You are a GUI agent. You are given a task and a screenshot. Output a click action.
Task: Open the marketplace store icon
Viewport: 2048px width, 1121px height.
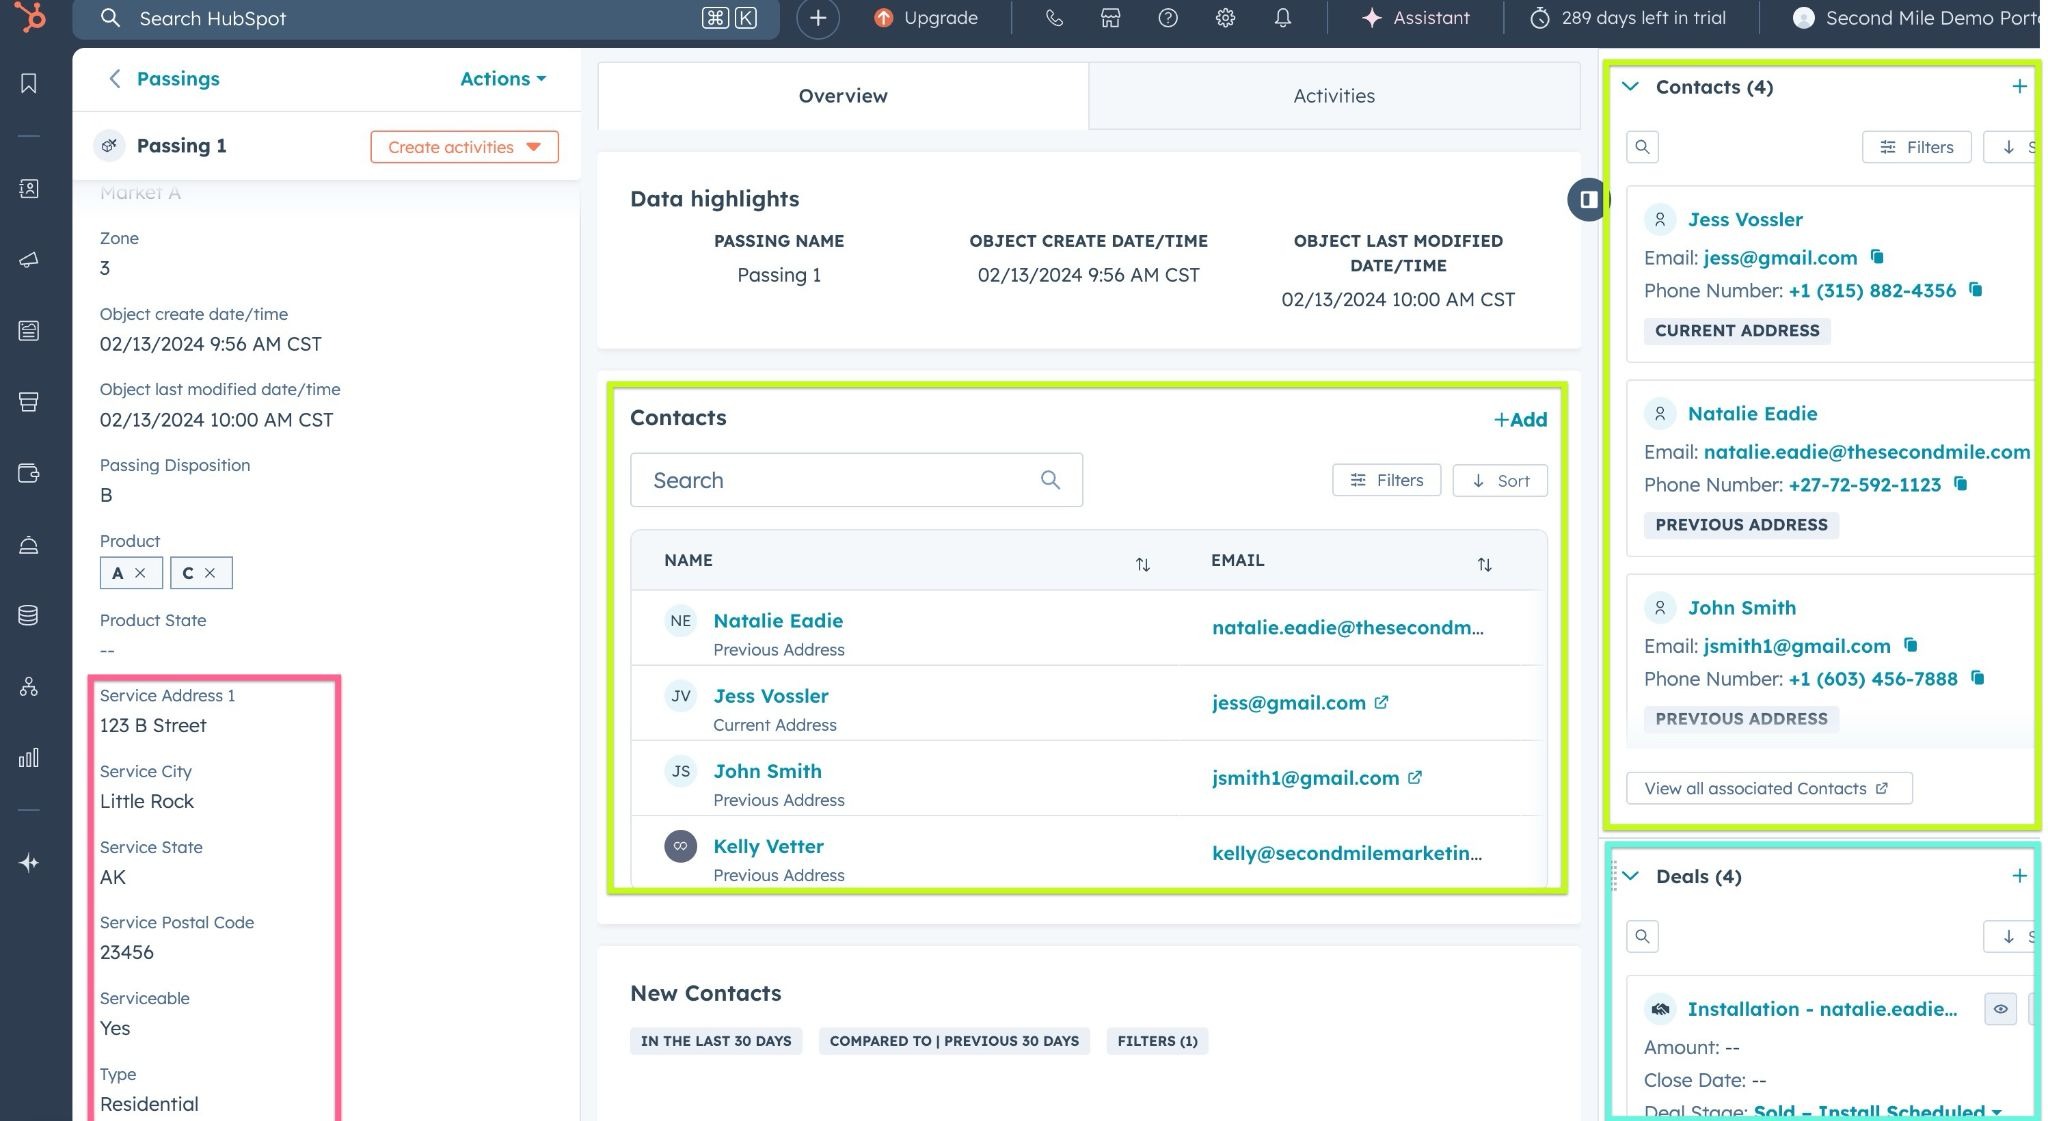pos(1110,18)
